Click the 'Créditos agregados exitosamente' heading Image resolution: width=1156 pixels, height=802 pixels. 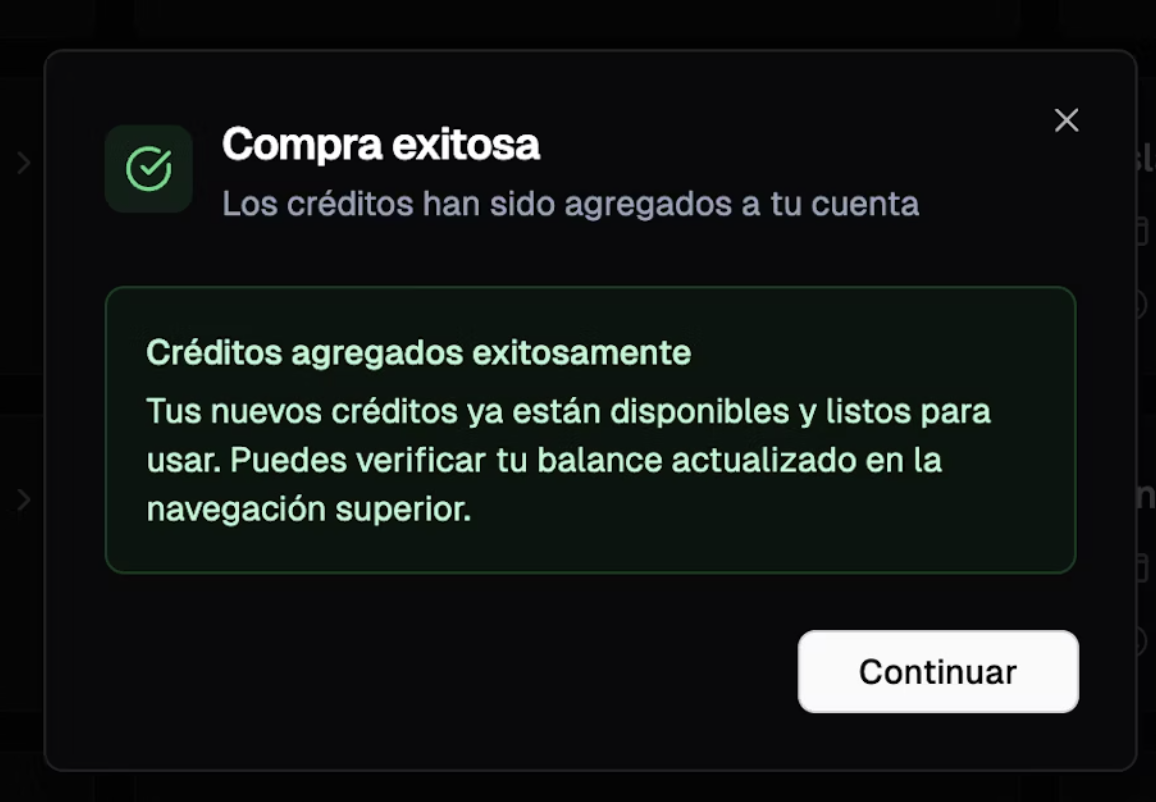[419, 352]
